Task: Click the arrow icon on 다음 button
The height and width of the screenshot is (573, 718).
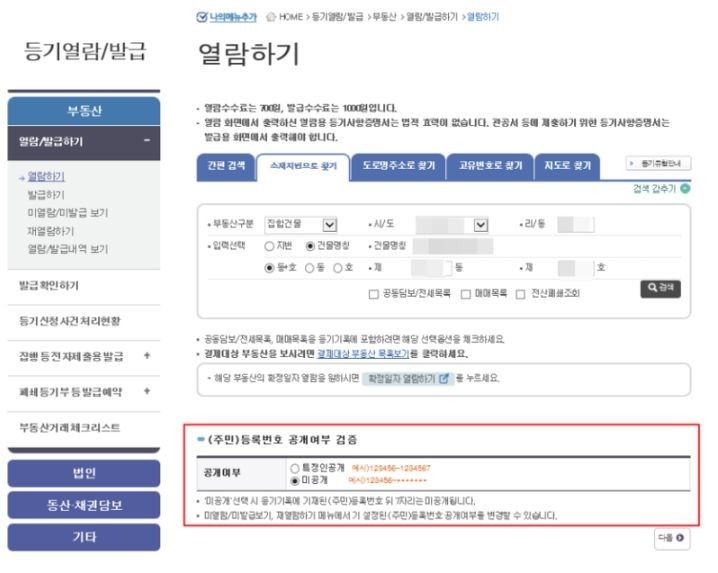Action: coord(680,538)
